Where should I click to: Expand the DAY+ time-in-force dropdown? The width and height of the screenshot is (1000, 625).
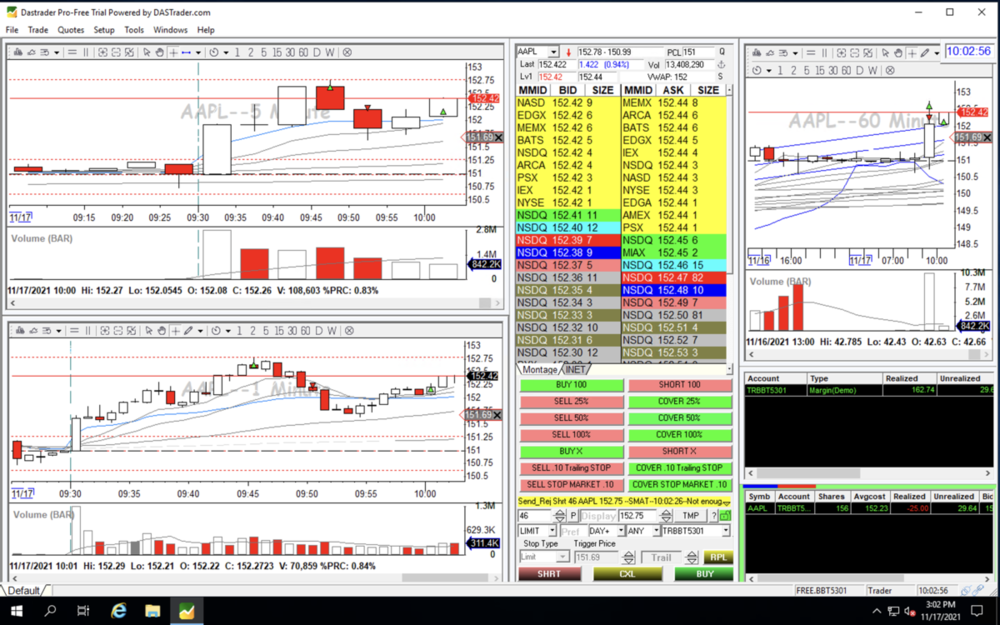point(604,531)
